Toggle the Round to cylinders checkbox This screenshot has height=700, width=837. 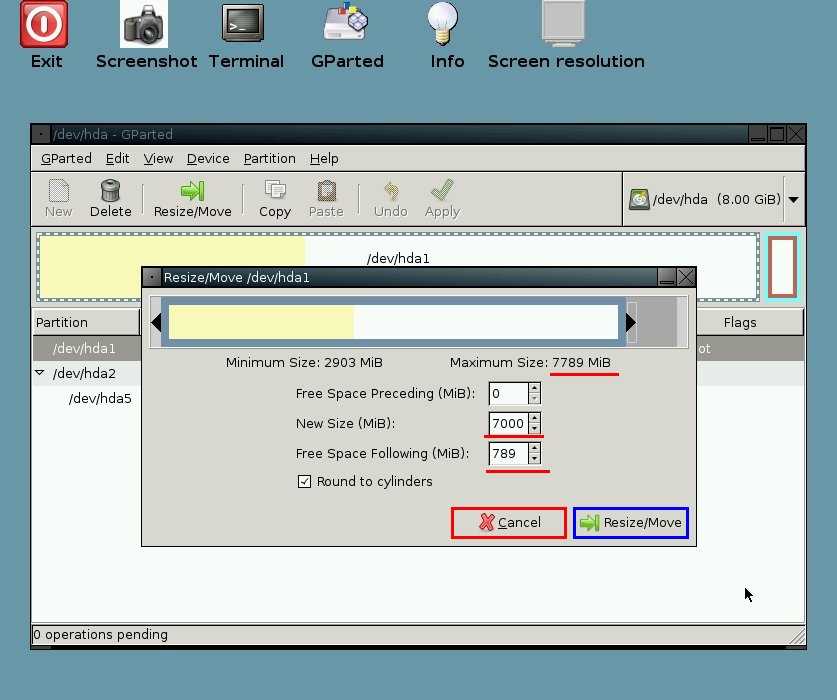304,482
